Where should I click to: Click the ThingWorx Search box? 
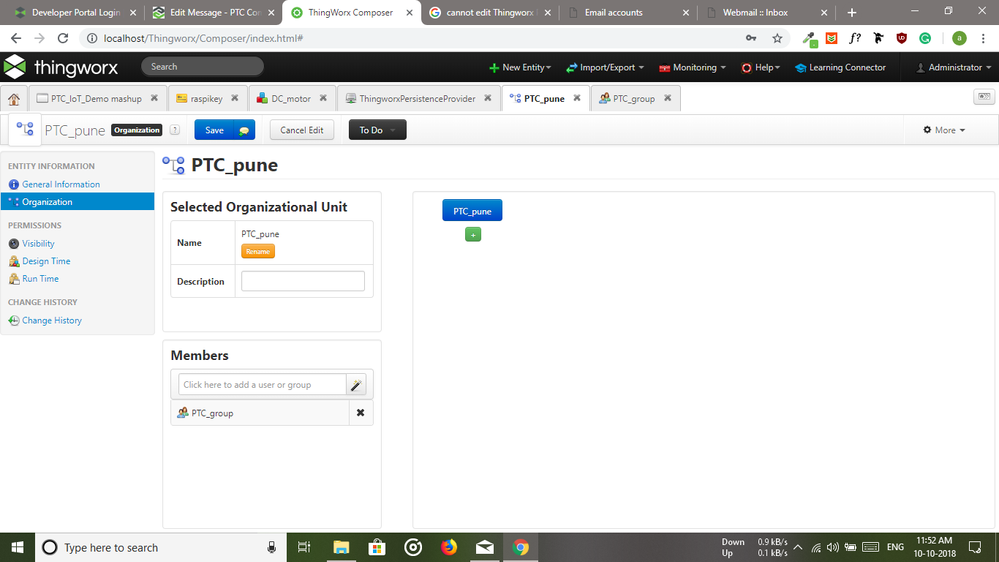[x=202, y=66]
